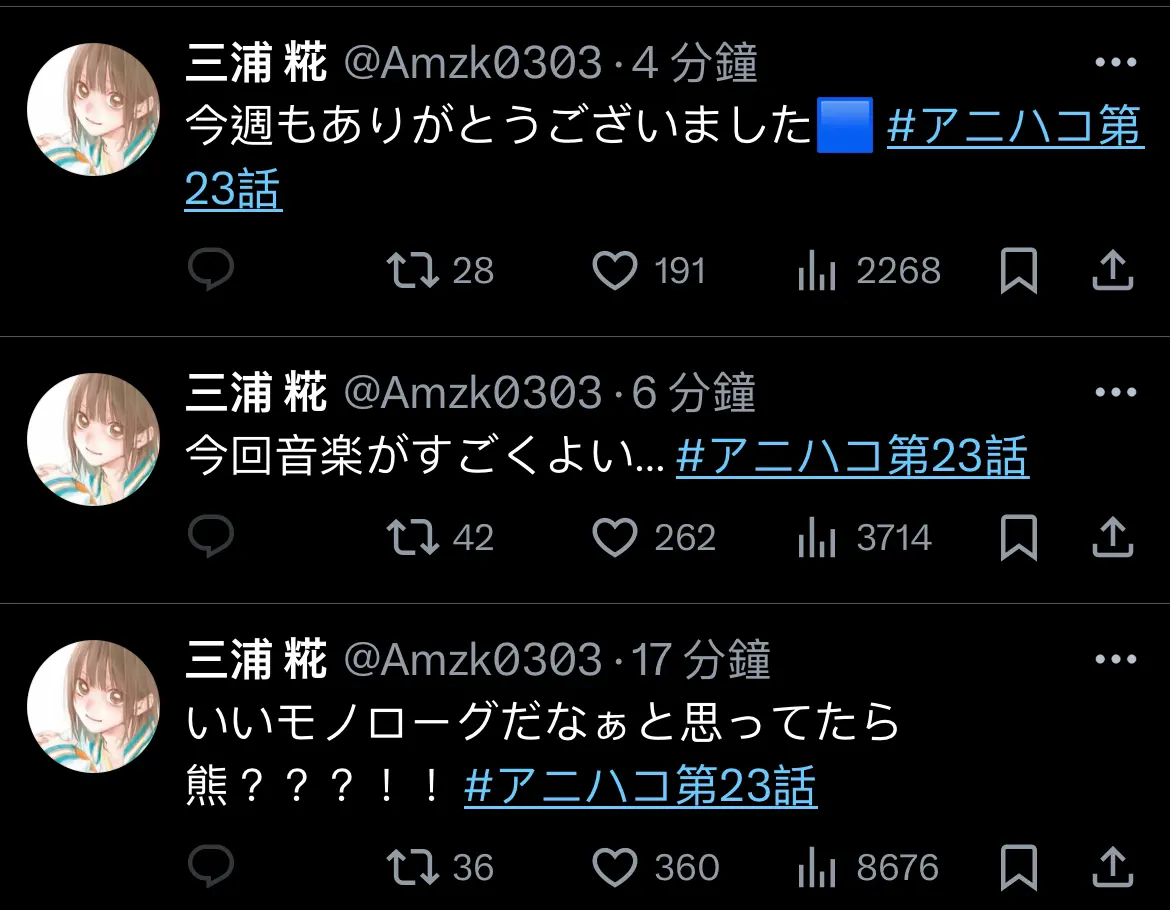Open hashtag #アニハコ第23話 in the 熊 post
Screen dimensions: 1170x910
[x=640, y=786]
